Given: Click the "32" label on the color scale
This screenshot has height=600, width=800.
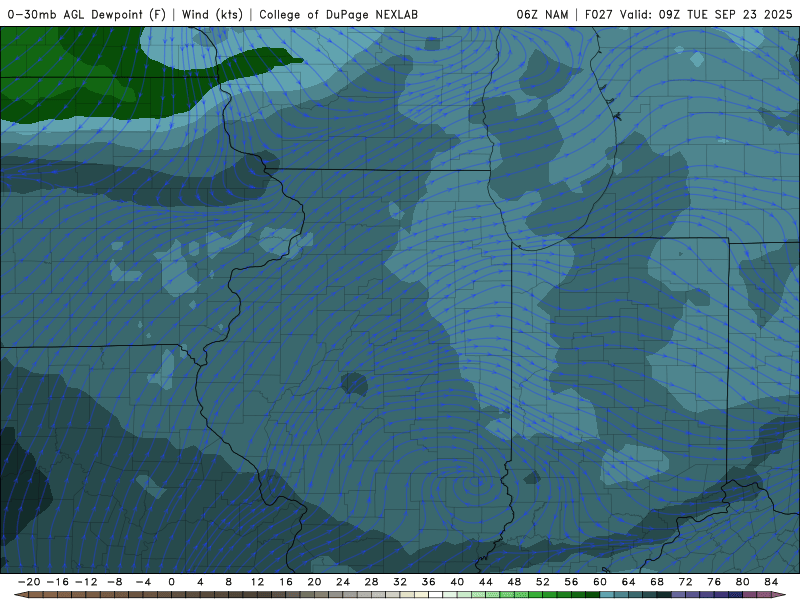Looking at the screenshot, I should 400,582.
